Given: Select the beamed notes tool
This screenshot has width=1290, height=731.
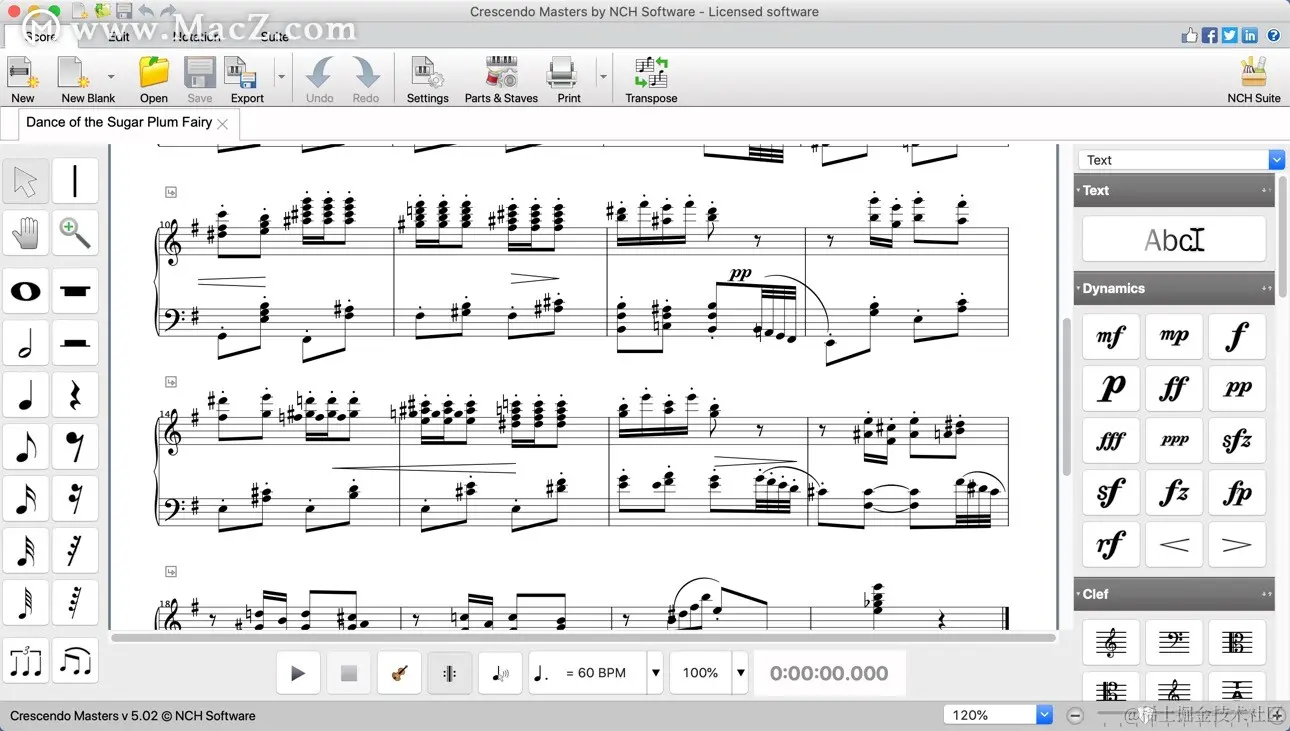Looking at the screenshot, I should (x=75, y=661).
